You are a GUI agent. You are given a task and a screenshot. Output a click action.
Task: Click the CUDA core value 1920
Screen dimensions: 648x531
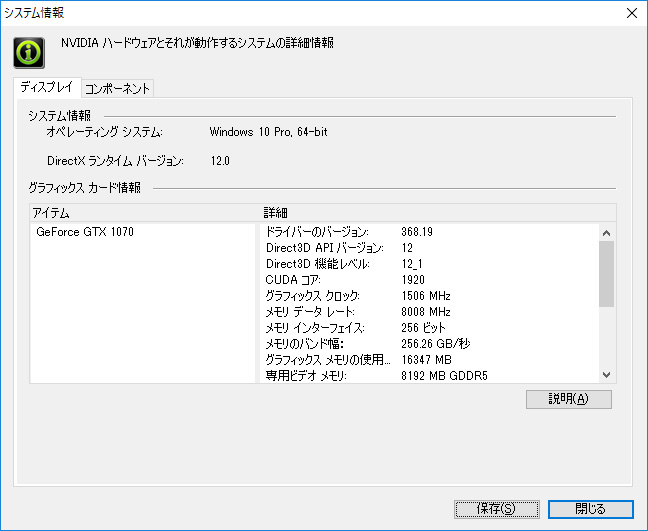[x=413, y=280]
